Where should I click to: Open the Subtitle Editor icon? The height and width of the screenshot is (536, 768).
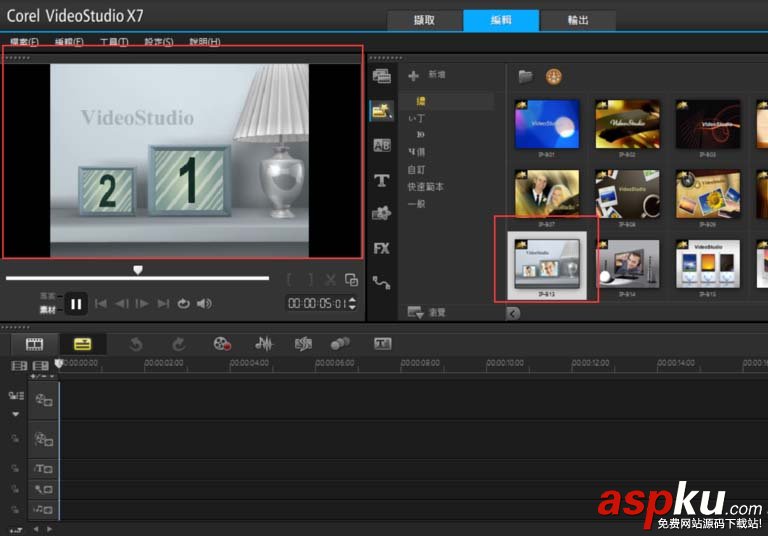click(383, 343)
